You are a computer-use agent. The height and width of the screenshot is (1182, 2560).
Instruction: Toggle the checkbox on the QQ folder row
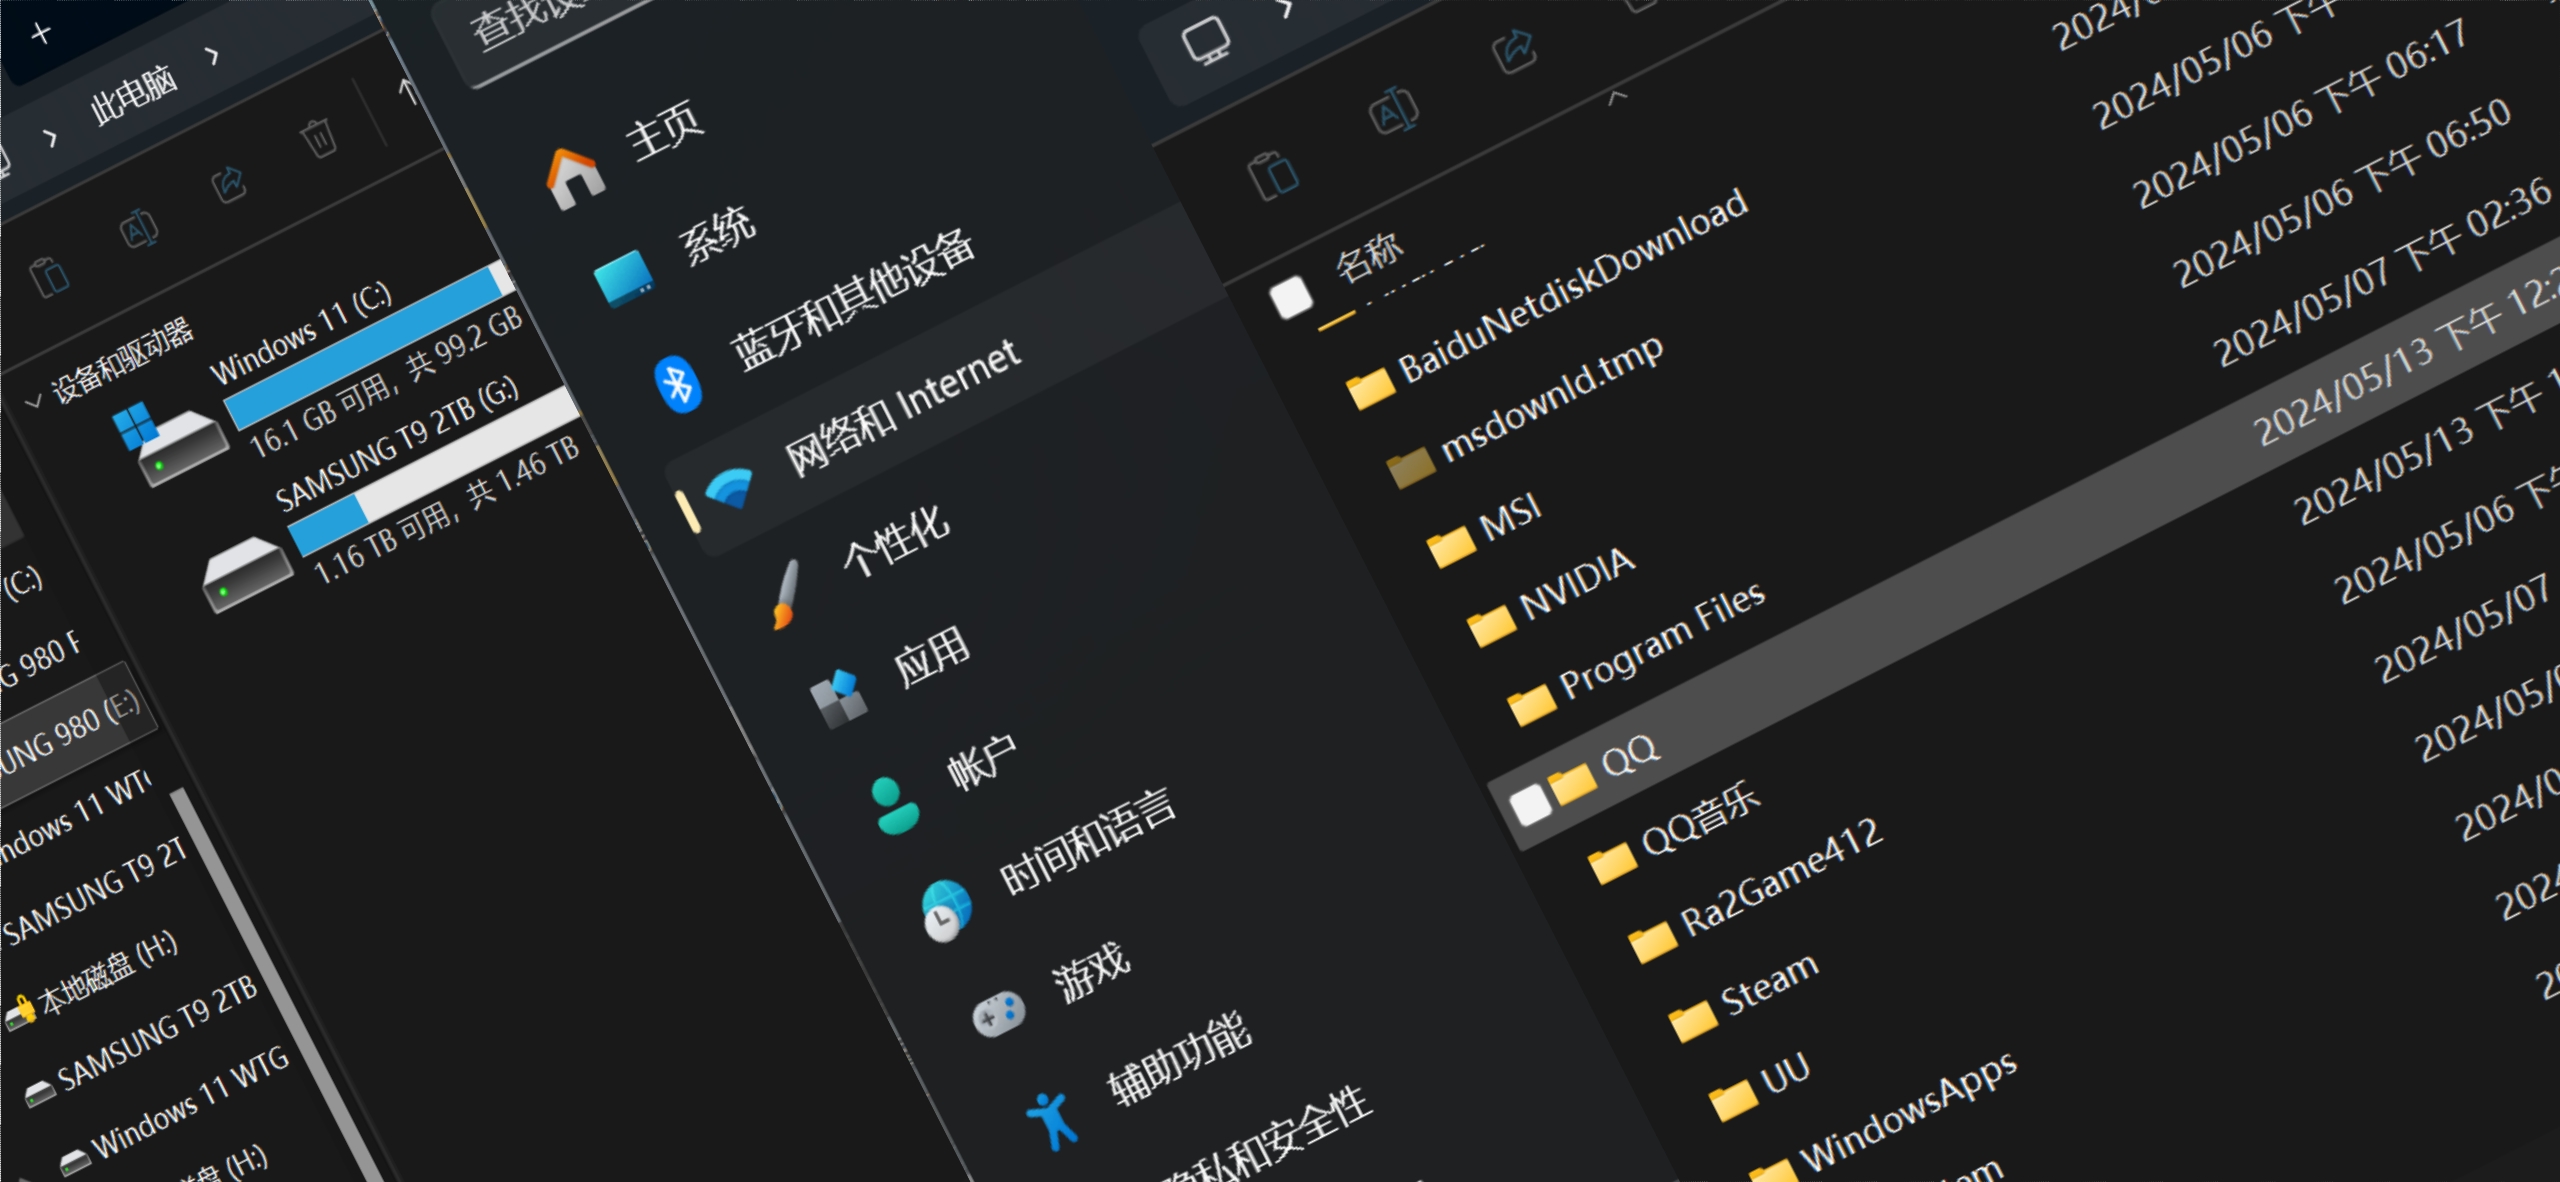click(x=1530, y=804)
